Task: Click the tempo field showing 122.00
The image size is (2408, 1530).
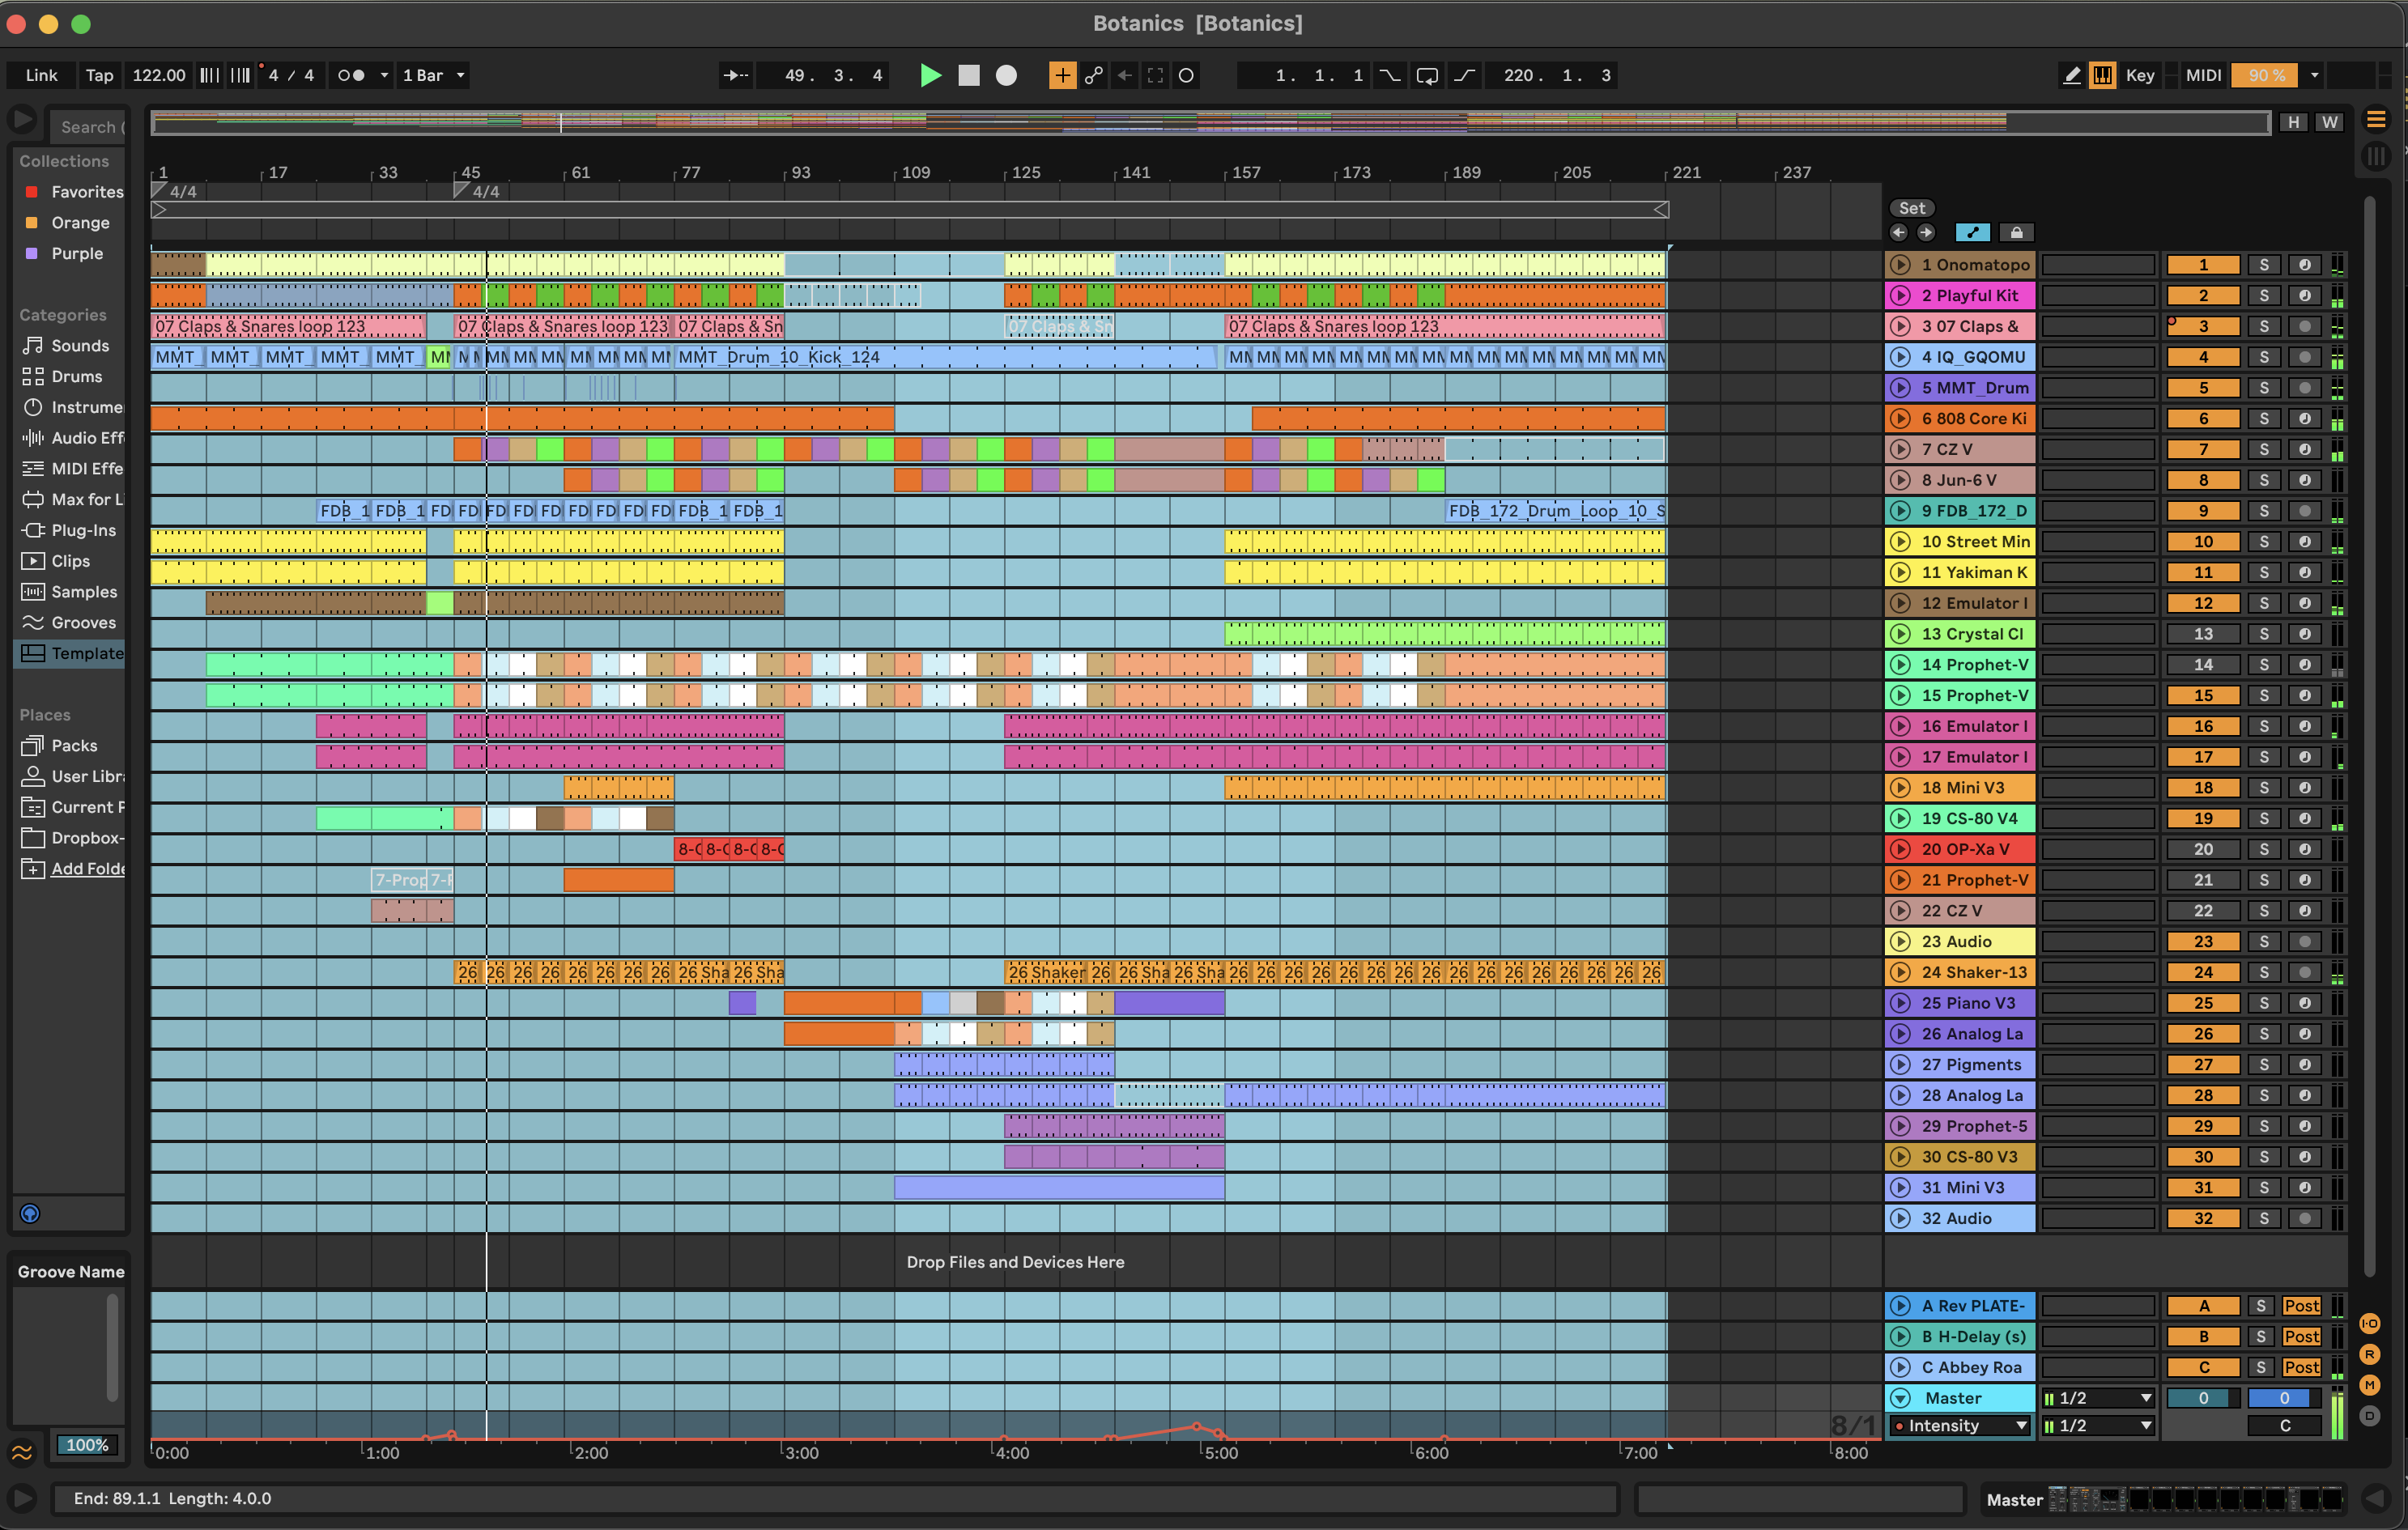Action: point(159,75)
